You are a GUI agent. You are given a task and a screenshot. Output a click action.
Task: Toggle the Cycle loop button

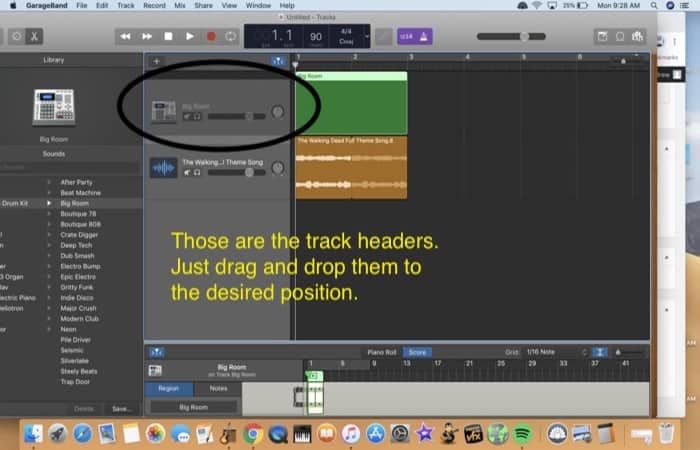click(231, 36)
